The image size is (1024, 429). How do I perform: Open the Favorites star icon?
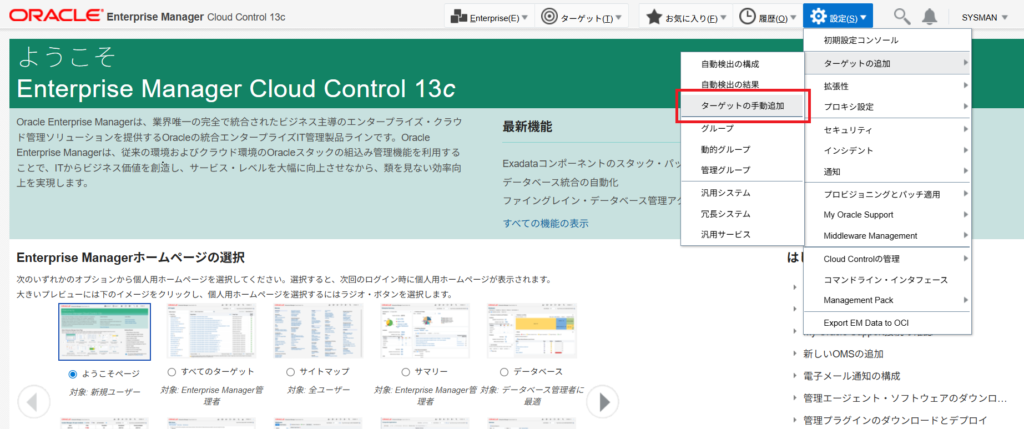pos(653,16)
